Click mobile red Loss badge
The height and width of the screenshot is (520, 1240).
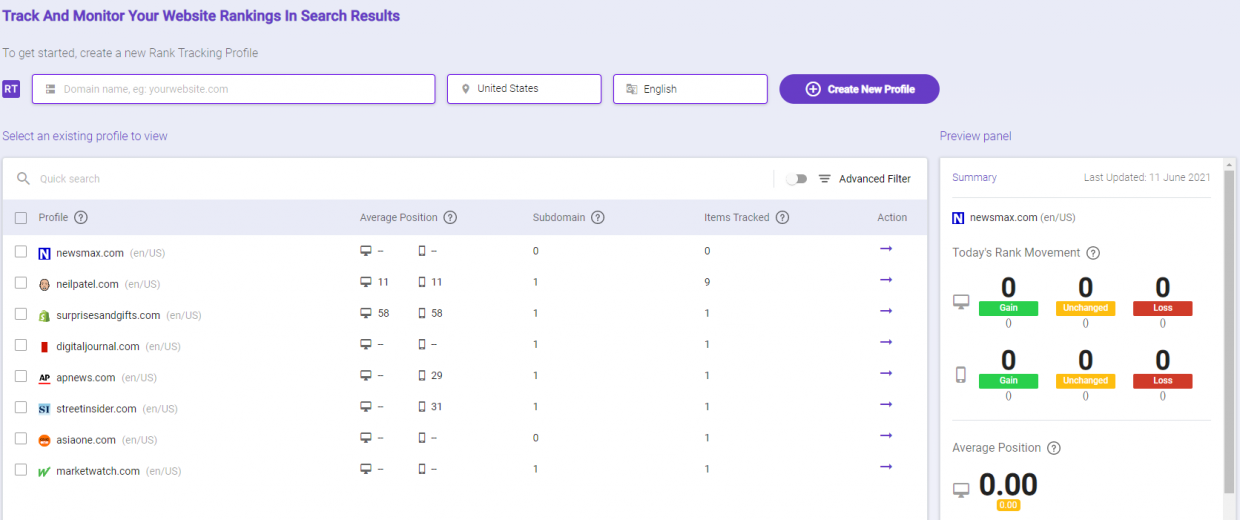click(x=1162, y=380)
